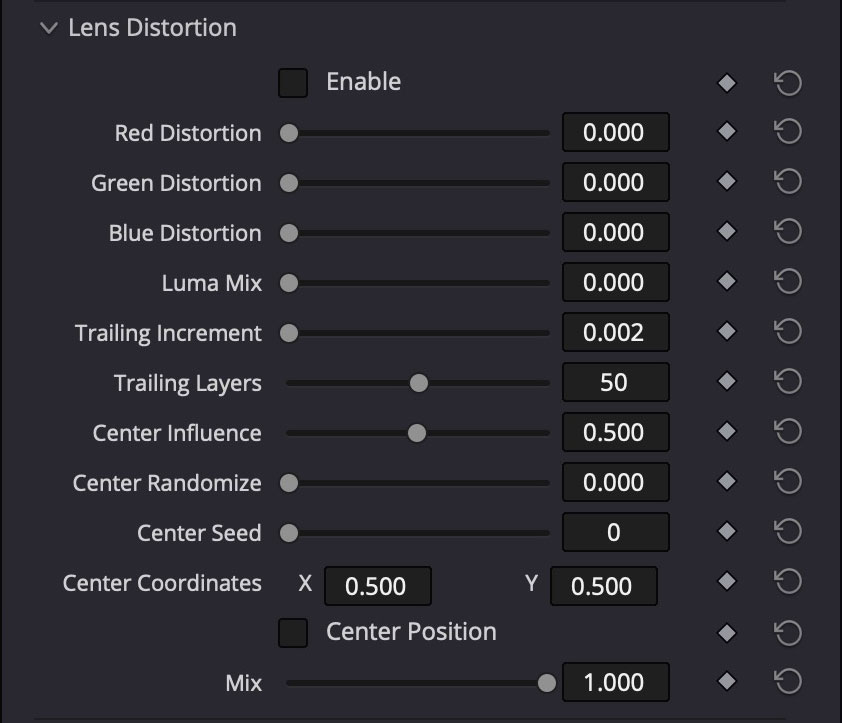Add keyframe for Green Distortion
The width and height of the screenshot is (842, 723).
pyautogui.click(x=726, y=182)
